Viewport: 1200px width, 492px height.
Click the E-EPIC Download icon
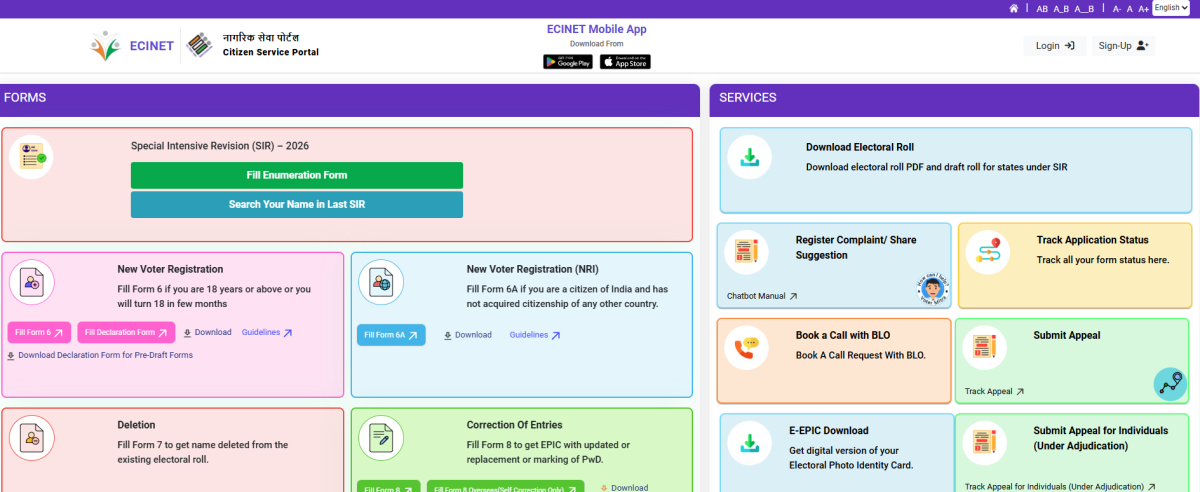[x=749, y=443]
